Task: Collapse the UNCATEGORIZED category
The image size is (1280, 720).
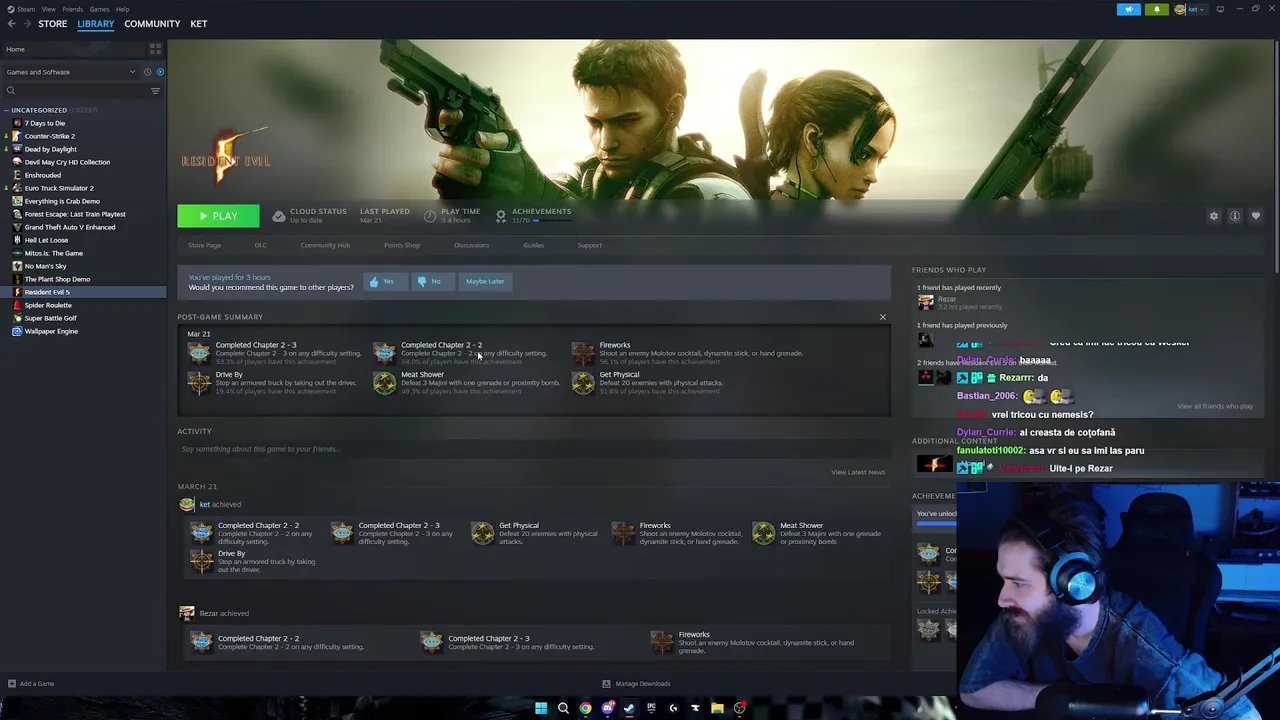Action: pyautogui.click(x=7, y=110)
